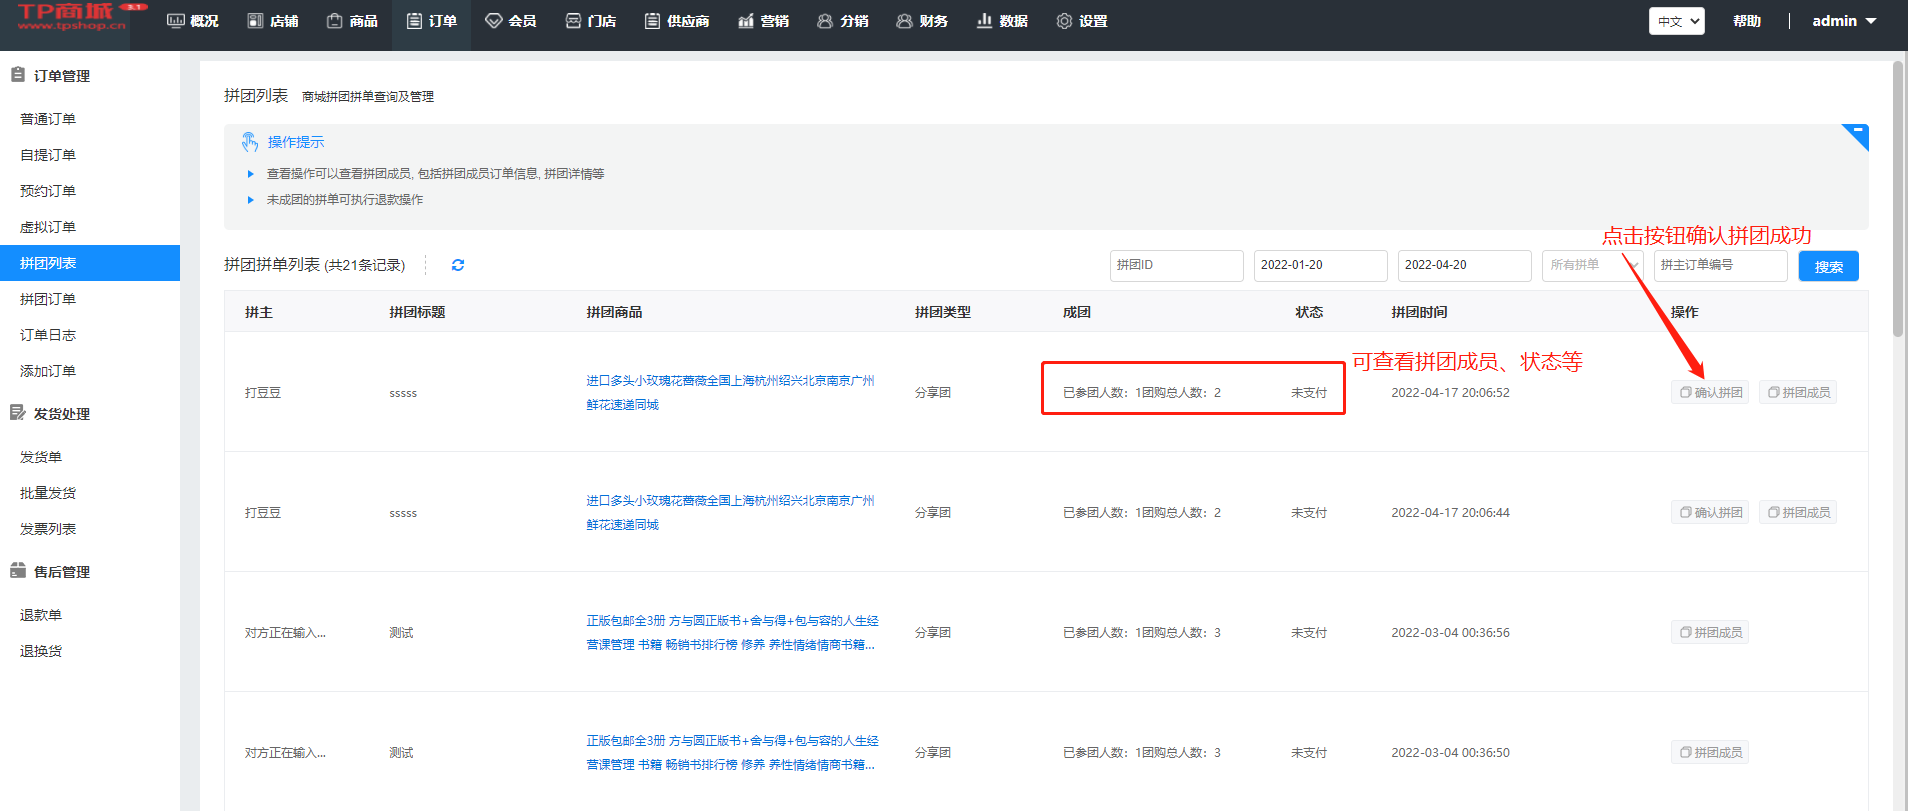Image resolution: width=1908 pixels, height=811 pixels.
Task: Click the page vertical scrollbar
Action: [x=1898, y=200]
